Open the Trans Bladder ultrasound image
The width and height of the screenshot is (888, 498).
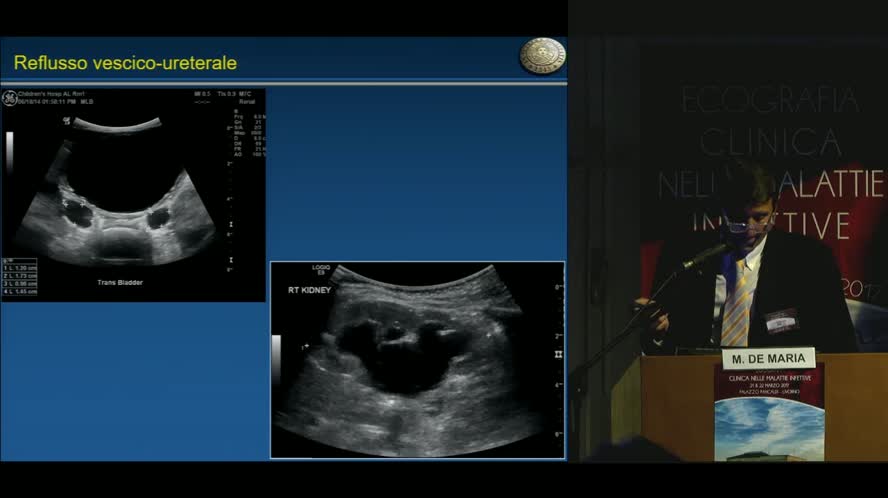click(132, 195)
